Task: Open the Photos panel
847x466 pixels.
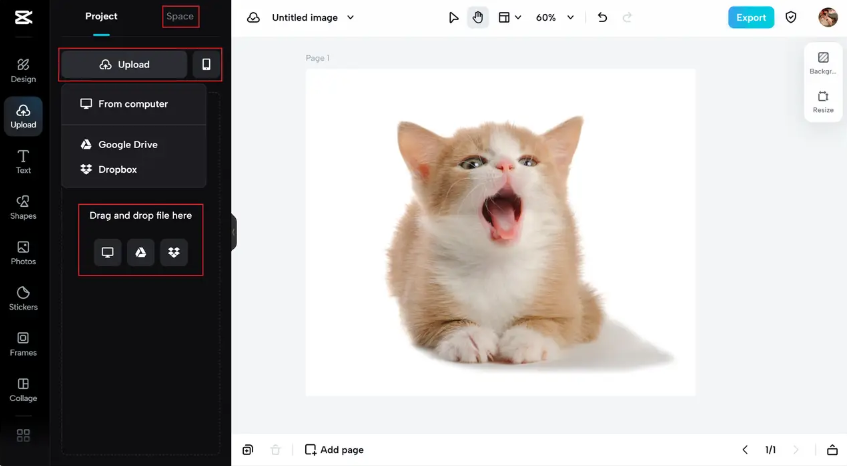Action: [23, 253]
